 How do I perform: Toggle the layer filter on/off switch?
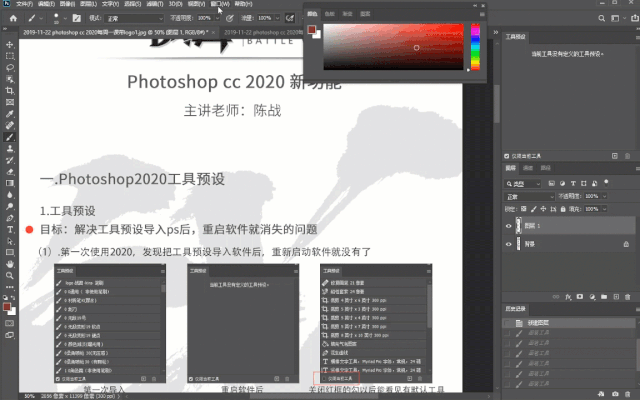coord(606,182)
